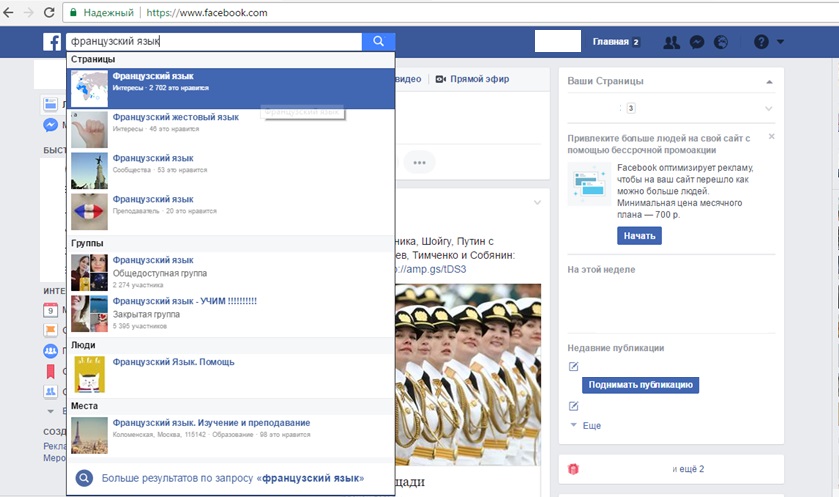Open News Feed icon in left sidebar

pos(50,104)
